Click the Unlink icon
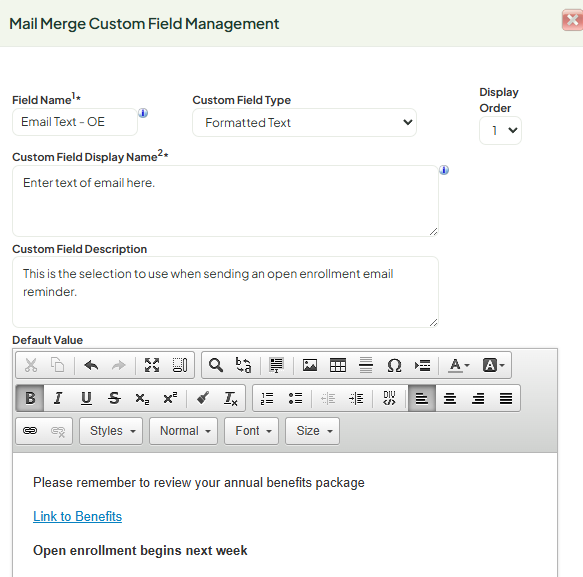 coord(58,431)
